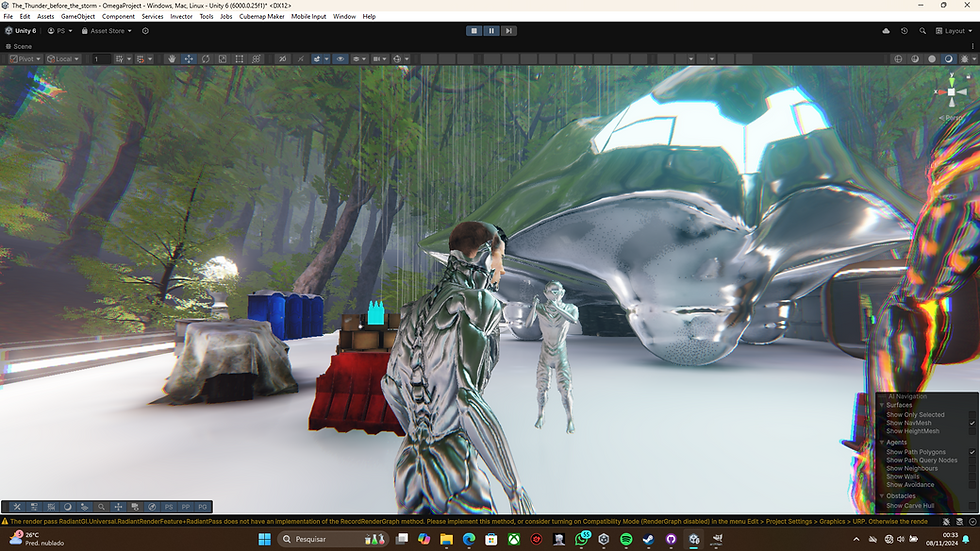Viewport: 980px width, 551px height.
Task: Open the Cubemap Maker menu
Action: click(x=262, y=17)
